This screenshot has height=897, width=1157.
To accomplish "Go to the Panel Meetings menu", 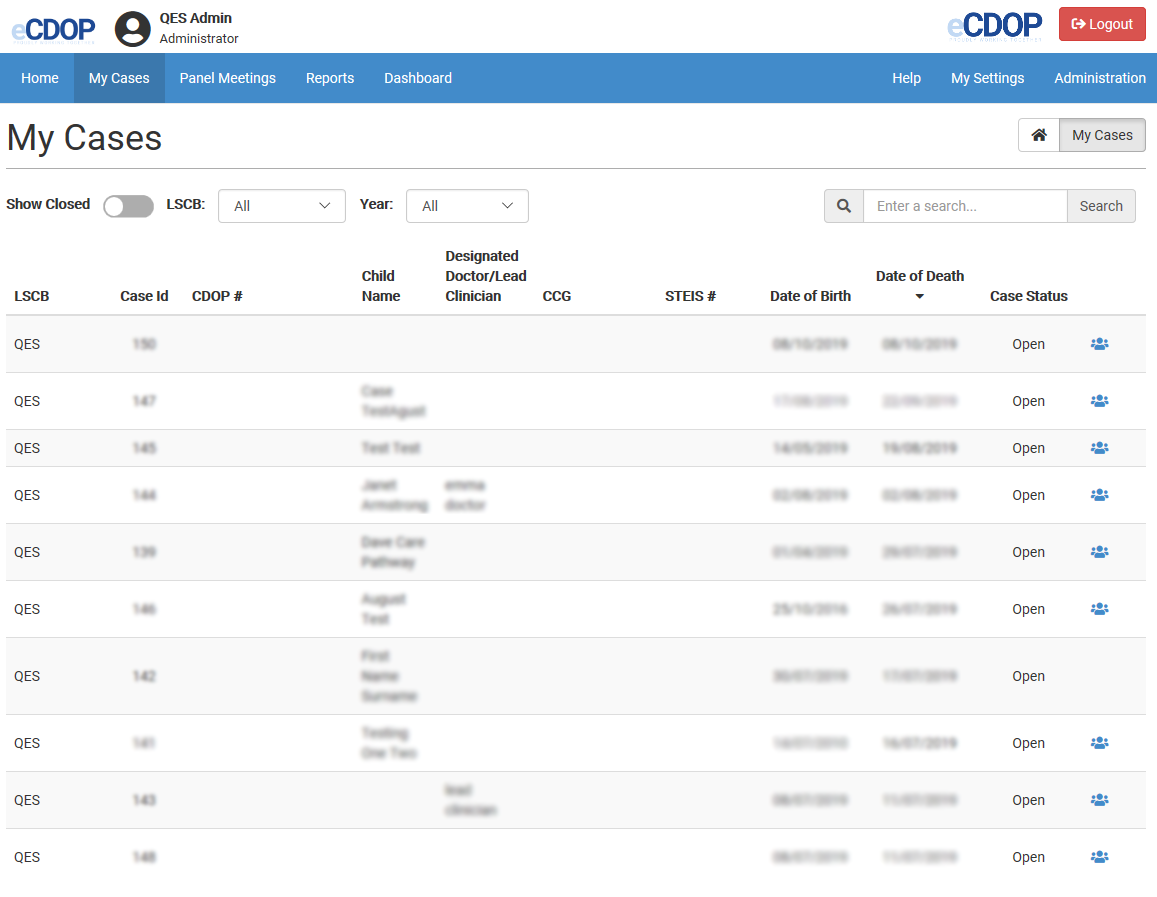I will (x=227, y=78).
